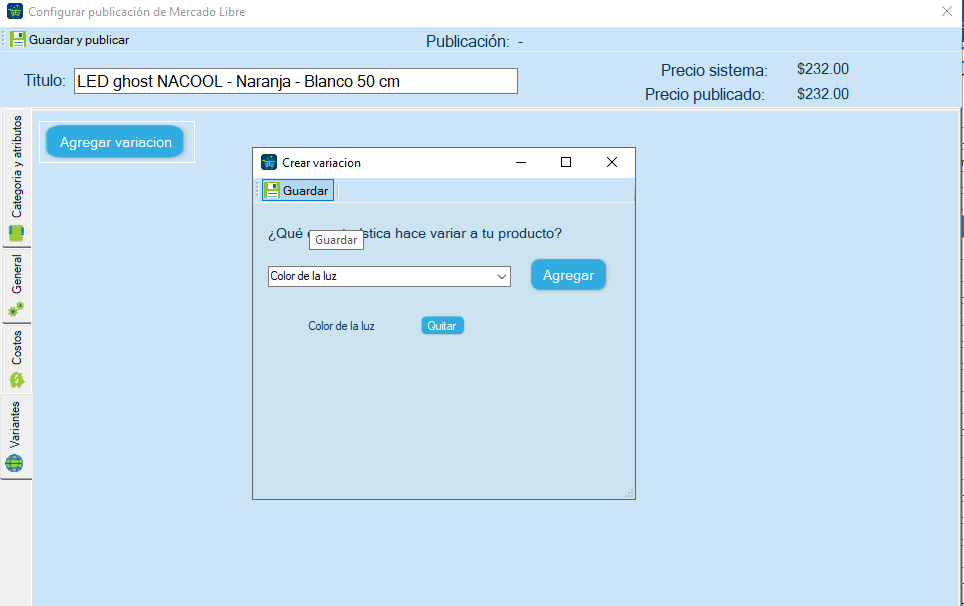Open the Costos tab
Image resolution: width=964 pixels, height=606 pixels.
coord(17,359)
